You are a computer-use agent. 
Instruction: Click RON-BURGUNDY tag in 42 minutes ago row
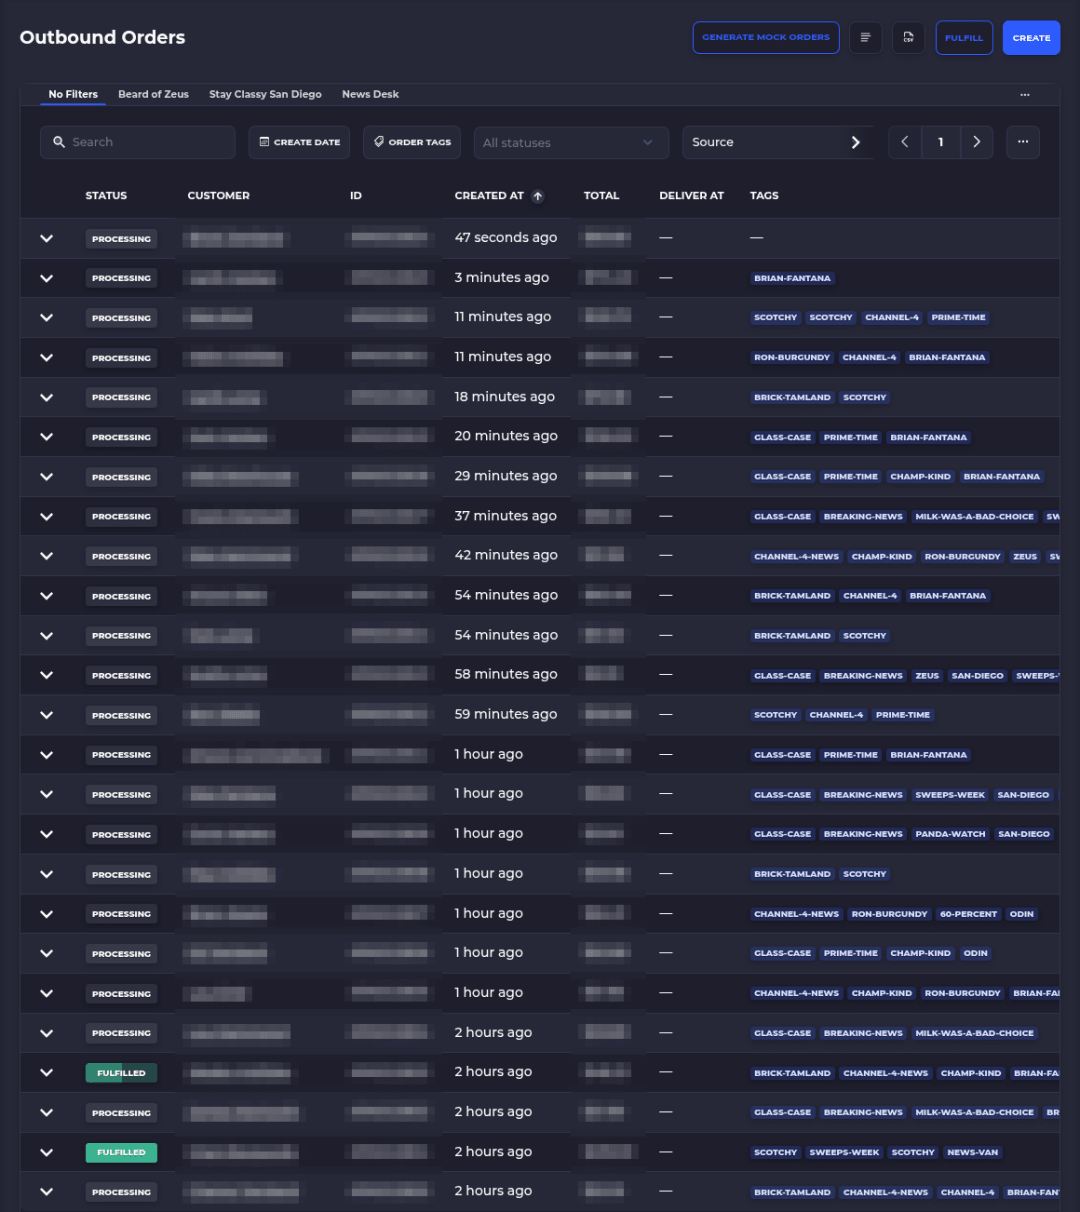[962, 557]
